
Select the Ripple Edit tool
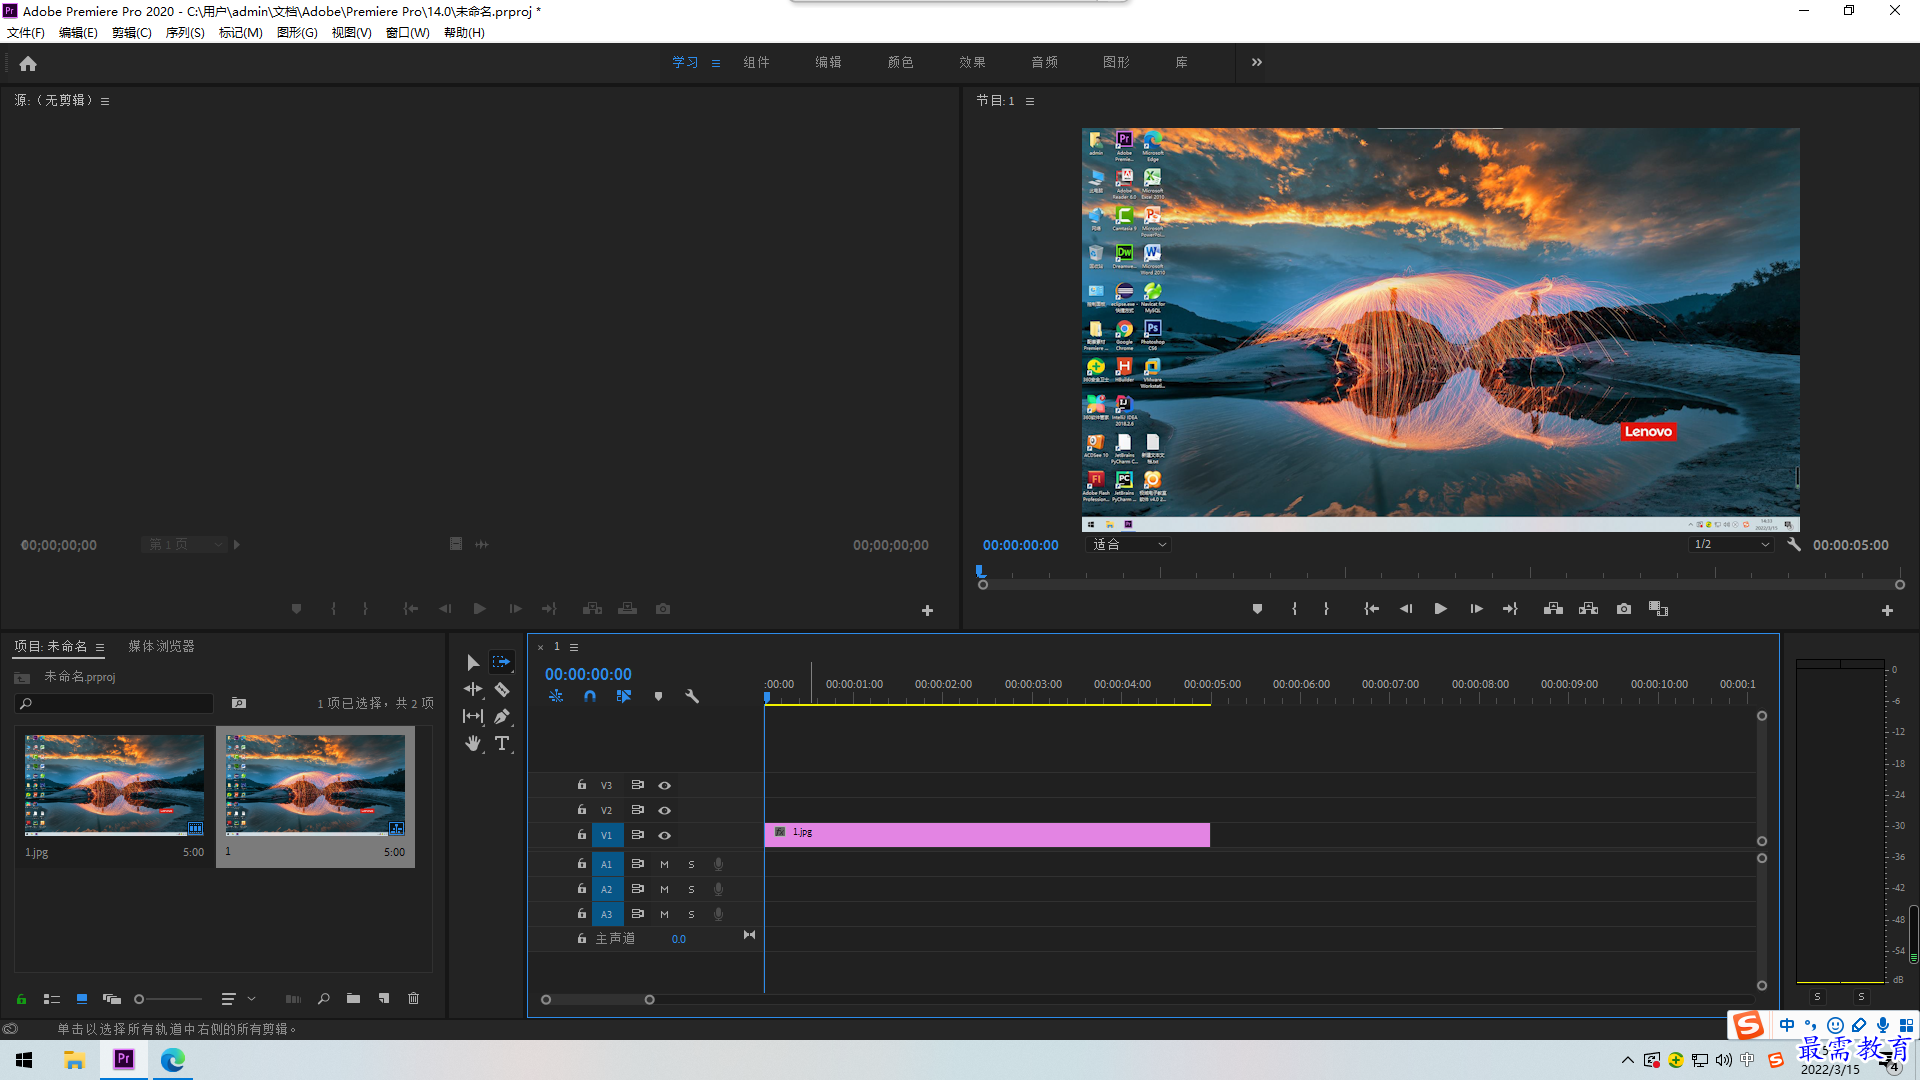[x=473, y=689]
